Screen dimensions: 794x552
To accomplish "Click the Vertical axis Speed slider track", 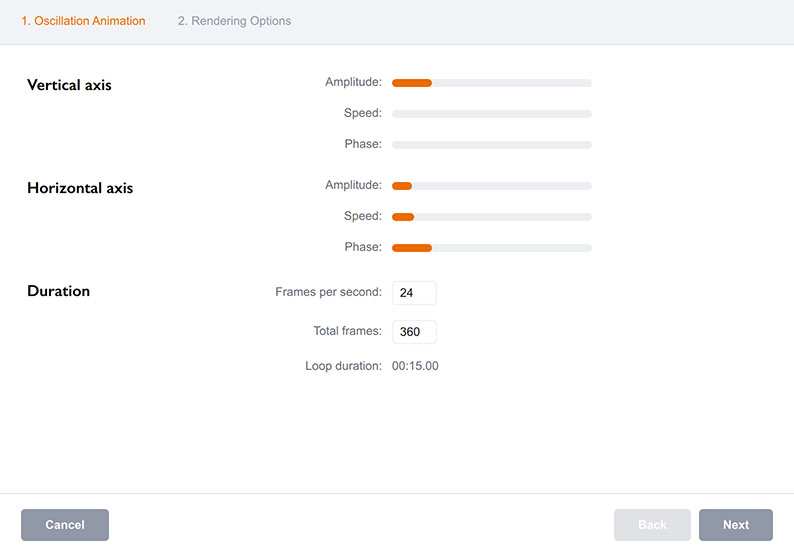I will point(491,114).
